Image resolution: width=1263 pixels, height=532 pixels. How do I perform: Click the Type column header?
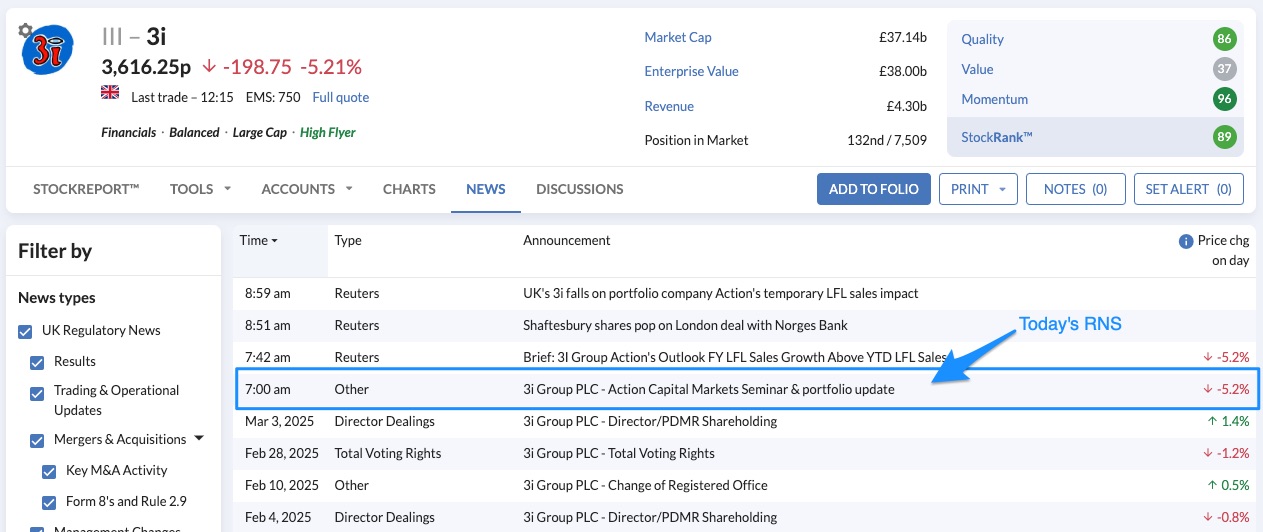coord(348,241)
